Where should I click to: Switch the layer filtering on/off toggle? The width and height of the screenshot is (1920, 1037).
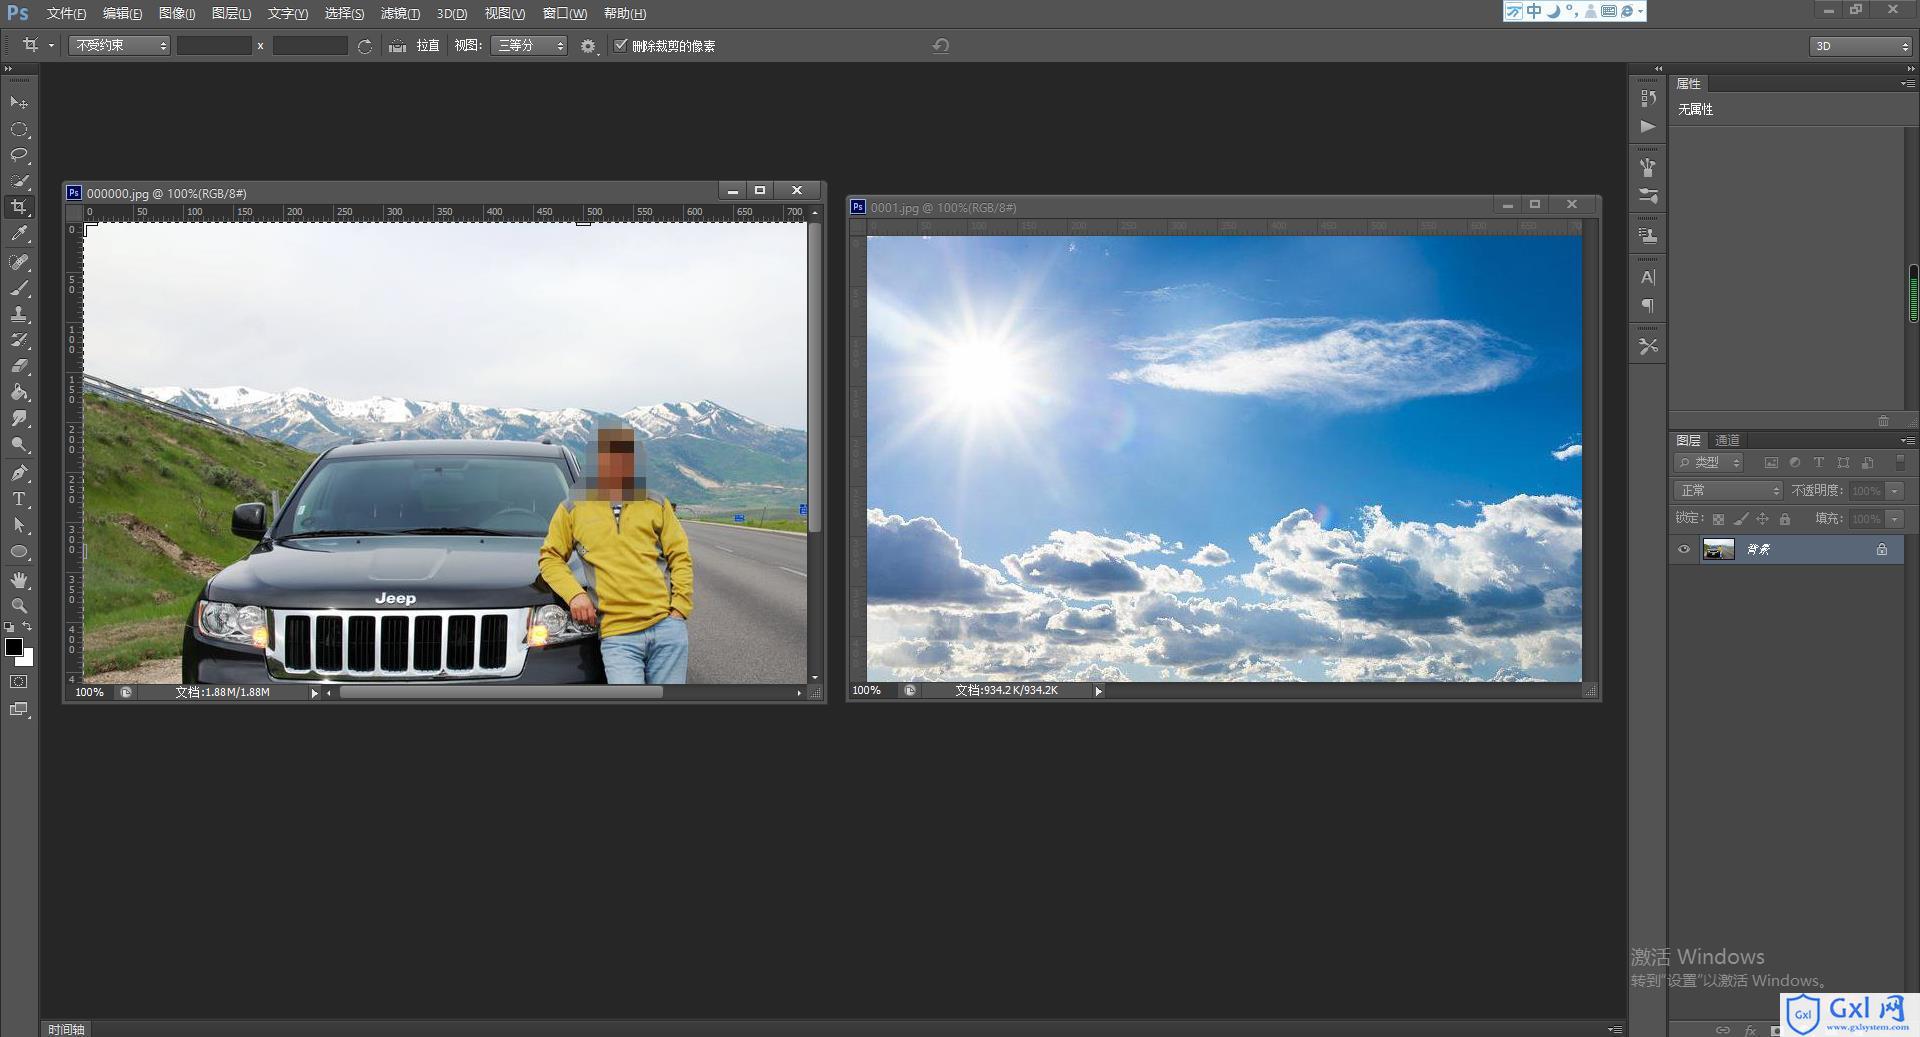click(x=1901, y=462)
